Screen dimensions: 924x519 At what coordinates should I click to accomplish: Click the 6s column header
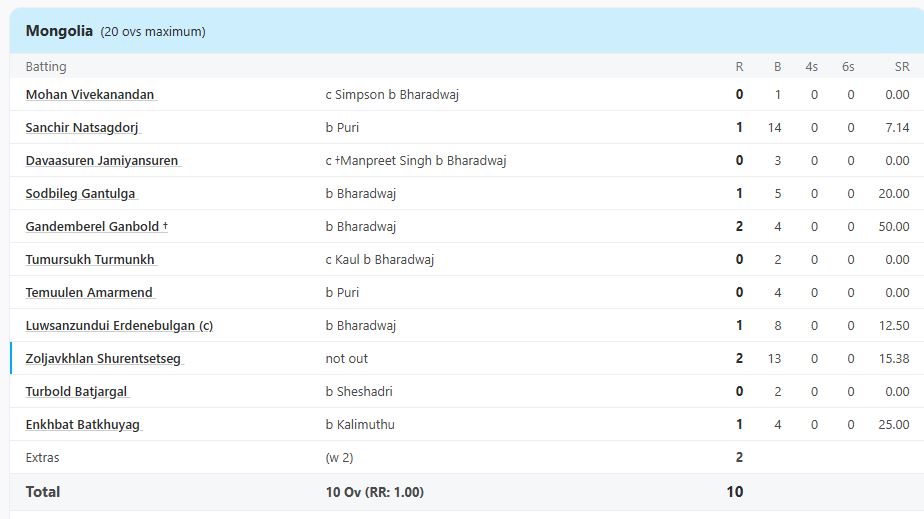pyautogui.click(x=848, y=67)
